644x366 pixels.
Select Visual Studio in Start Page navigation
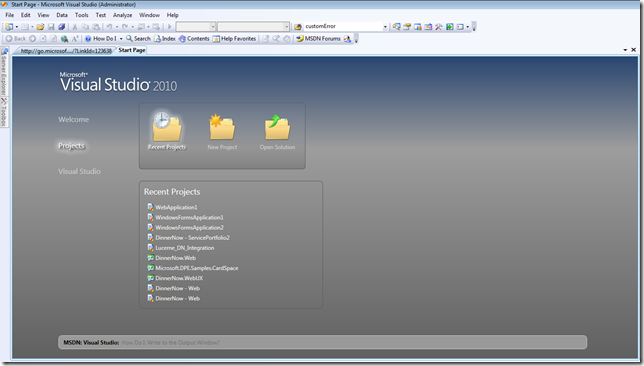click(x=79, y=171)
